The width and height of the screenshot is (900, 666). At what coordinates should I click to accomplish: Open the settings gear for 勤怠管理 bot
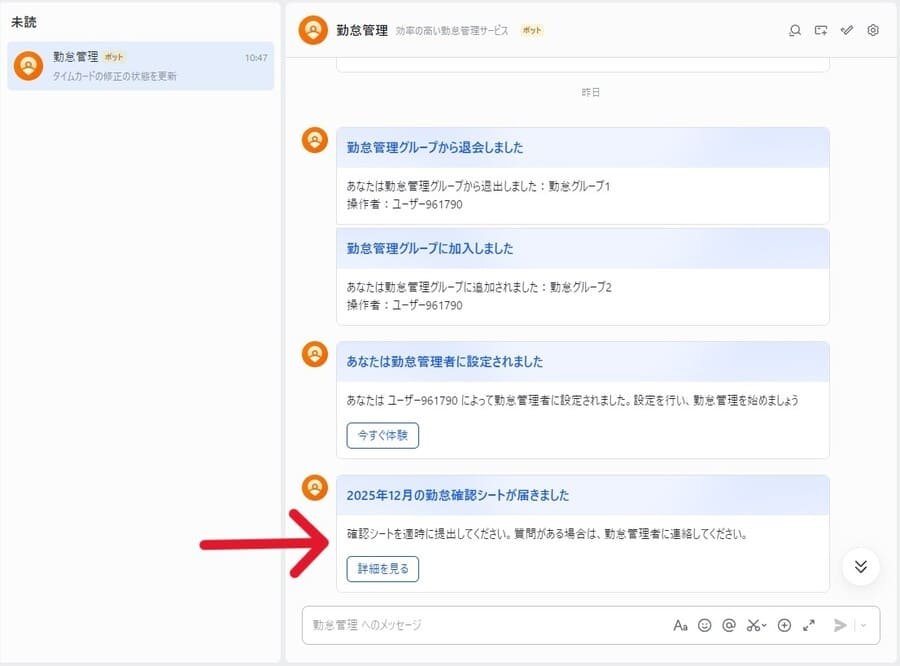tap(872, 30)
